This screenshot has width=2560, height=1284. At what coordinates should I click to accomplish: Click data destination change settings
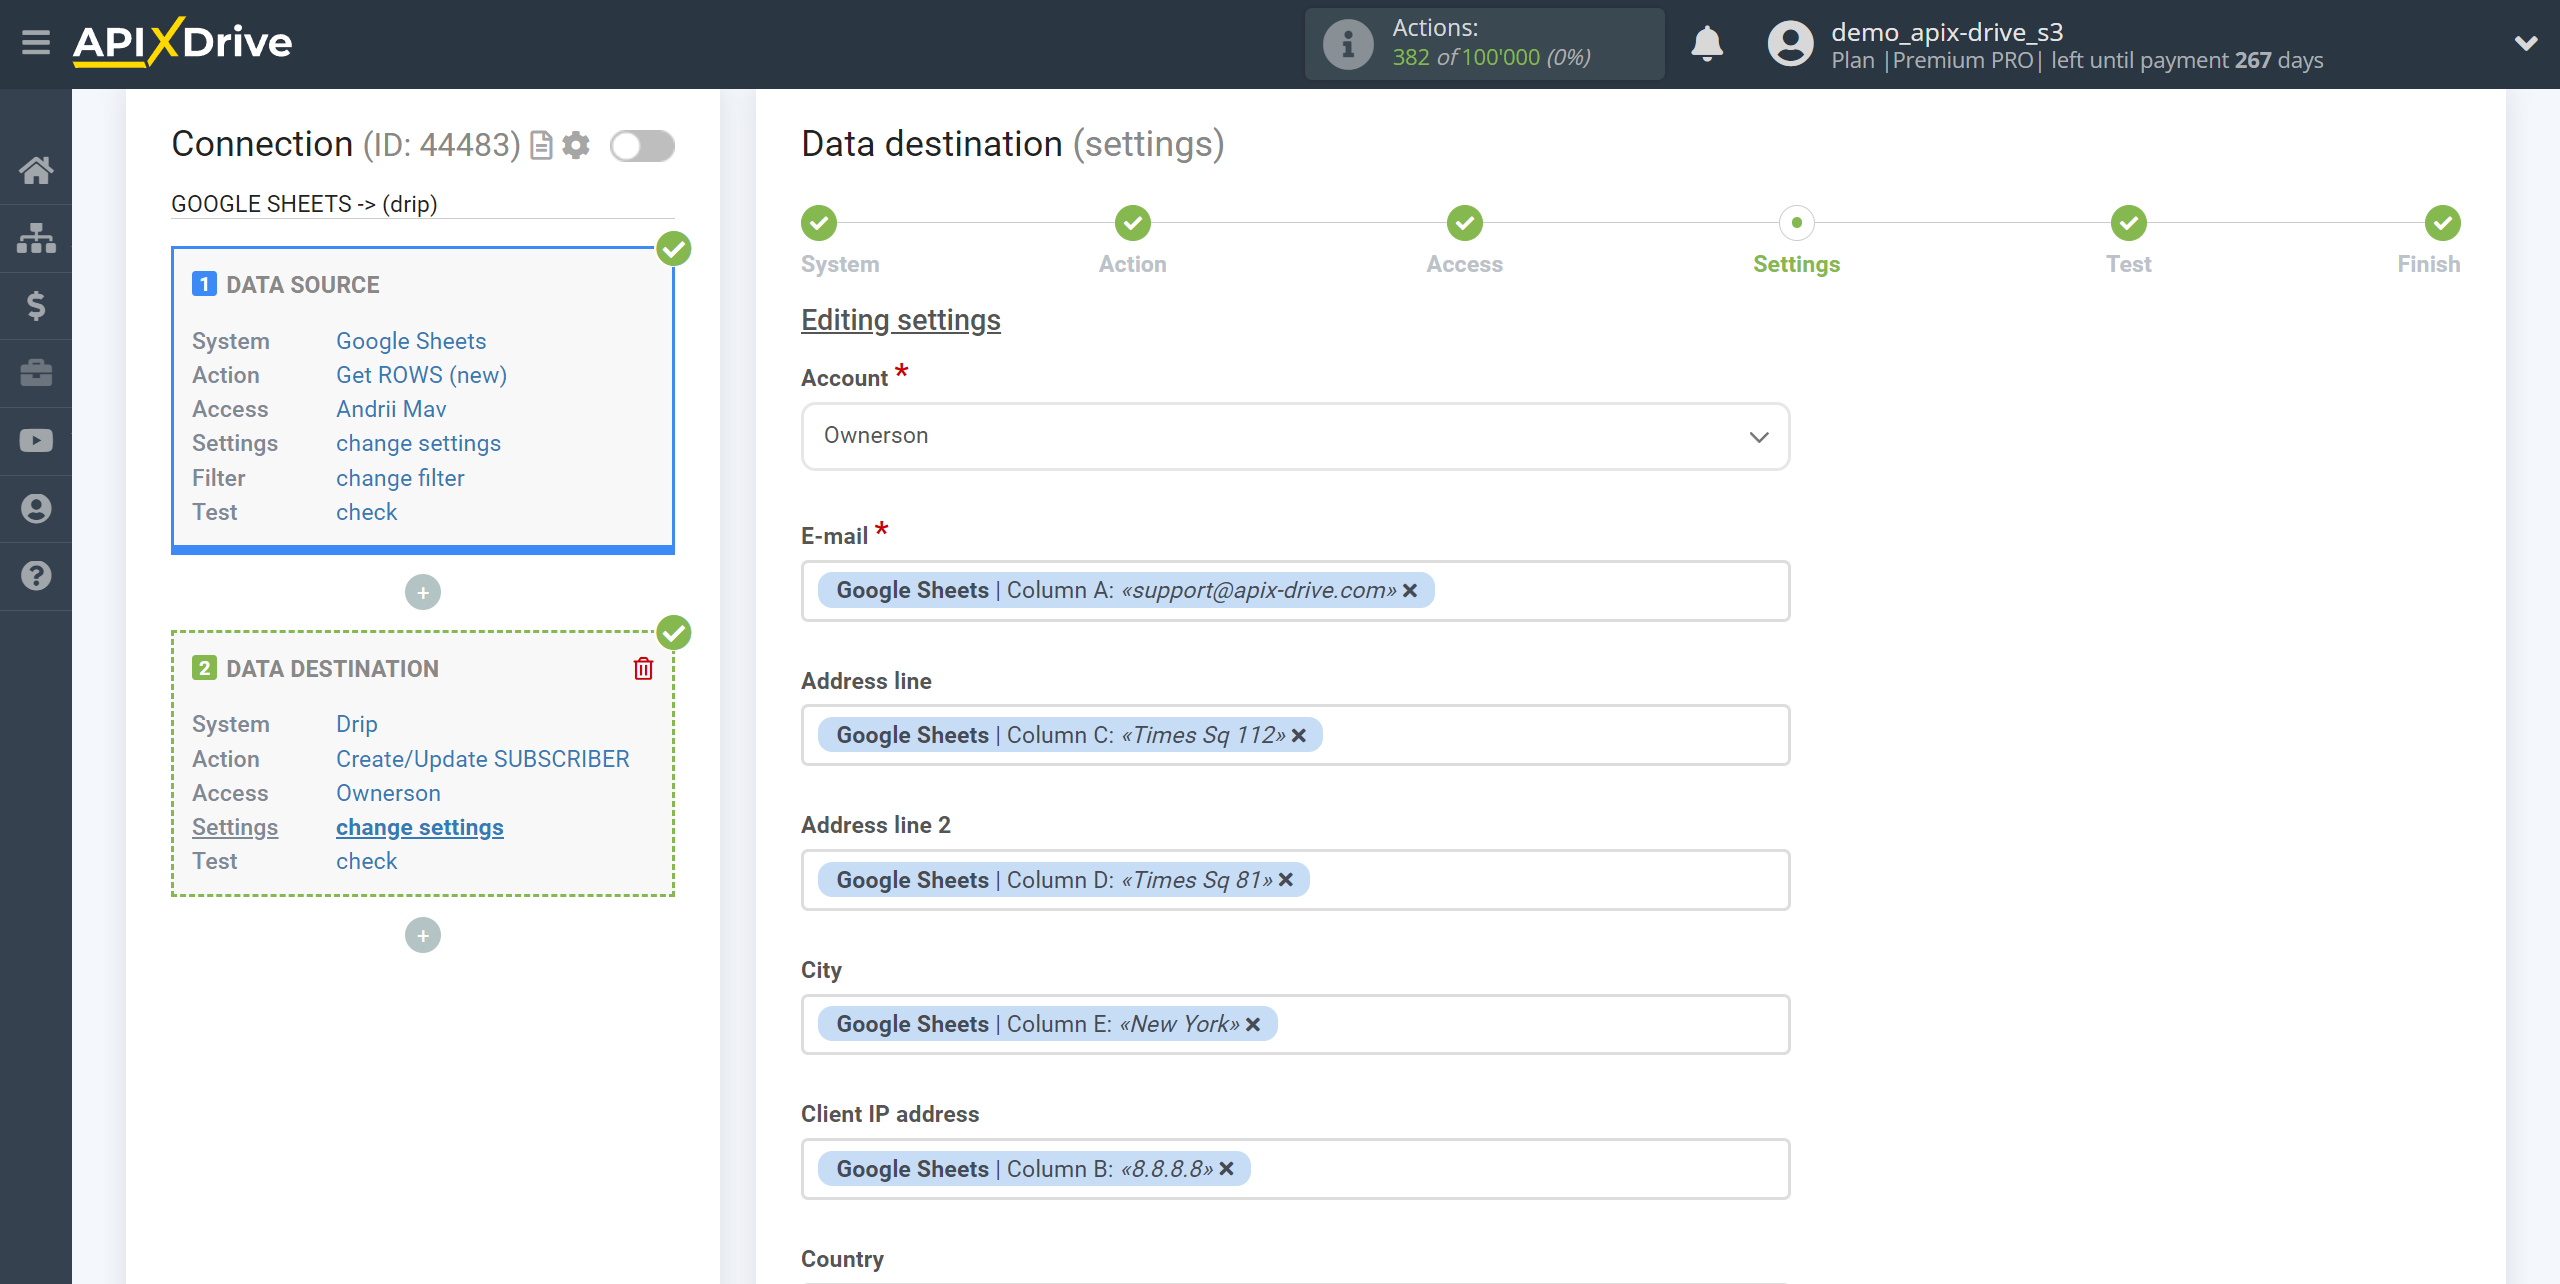coord(420,827)
